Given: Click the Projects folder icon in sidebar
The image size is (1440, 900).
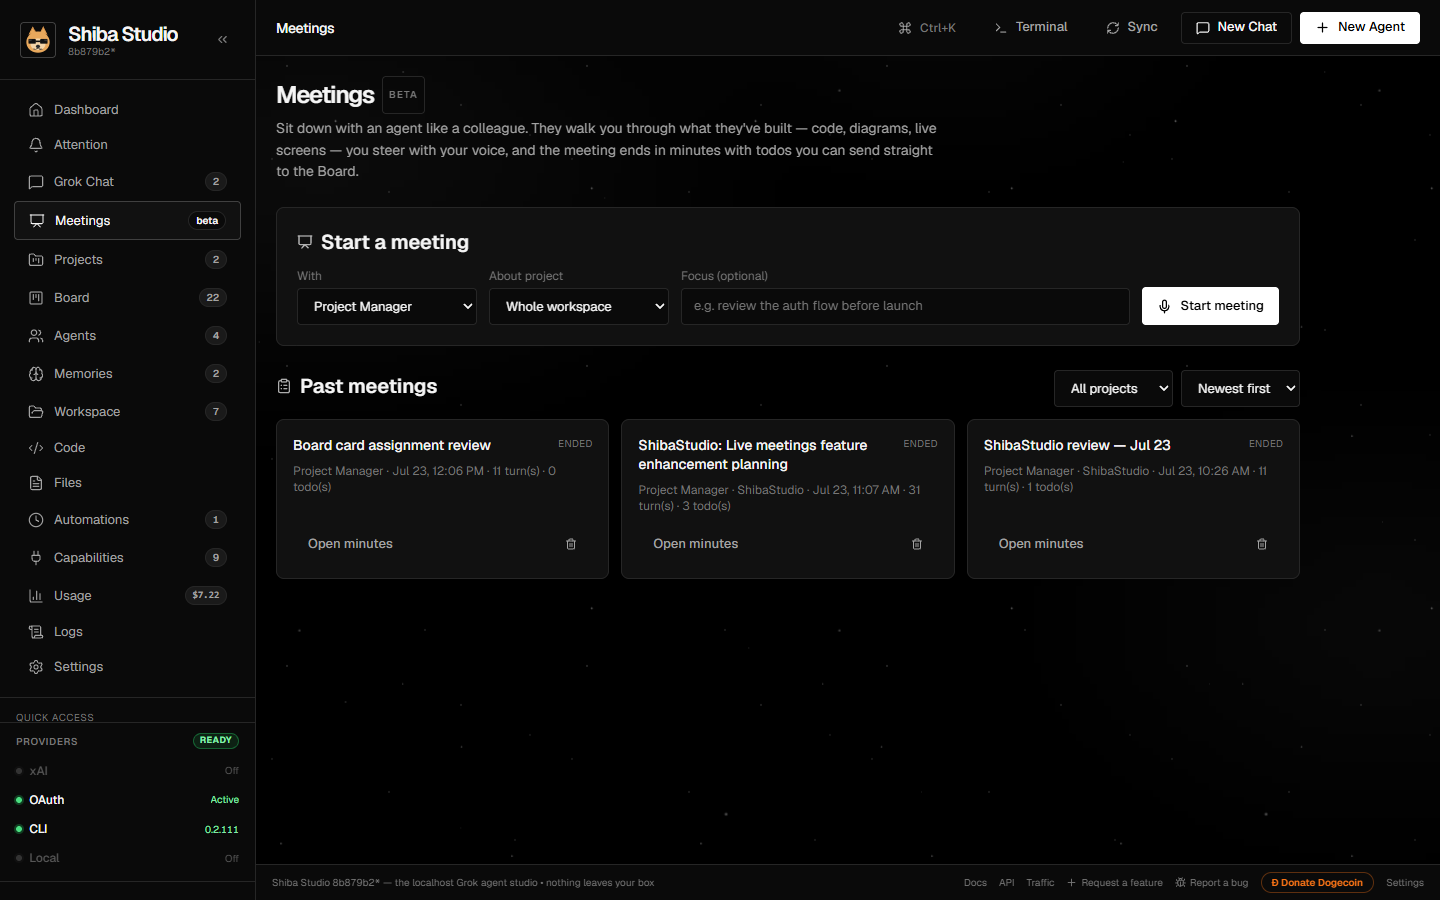Looking at the screenshot, I should [36, 260].
